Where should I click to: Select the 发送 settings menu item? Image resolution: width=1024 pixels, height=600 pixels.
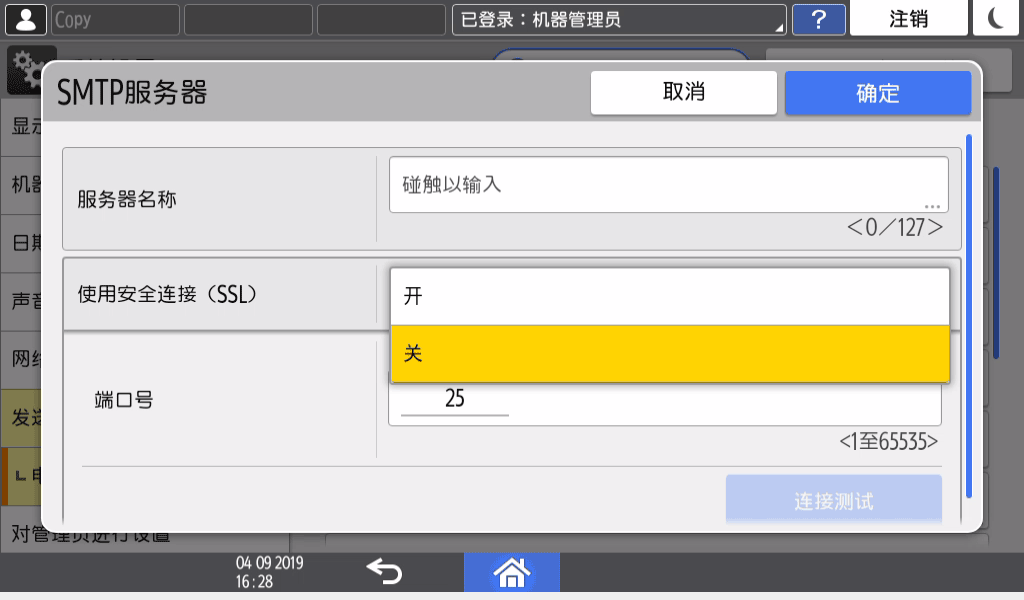[x=22, y=415]
